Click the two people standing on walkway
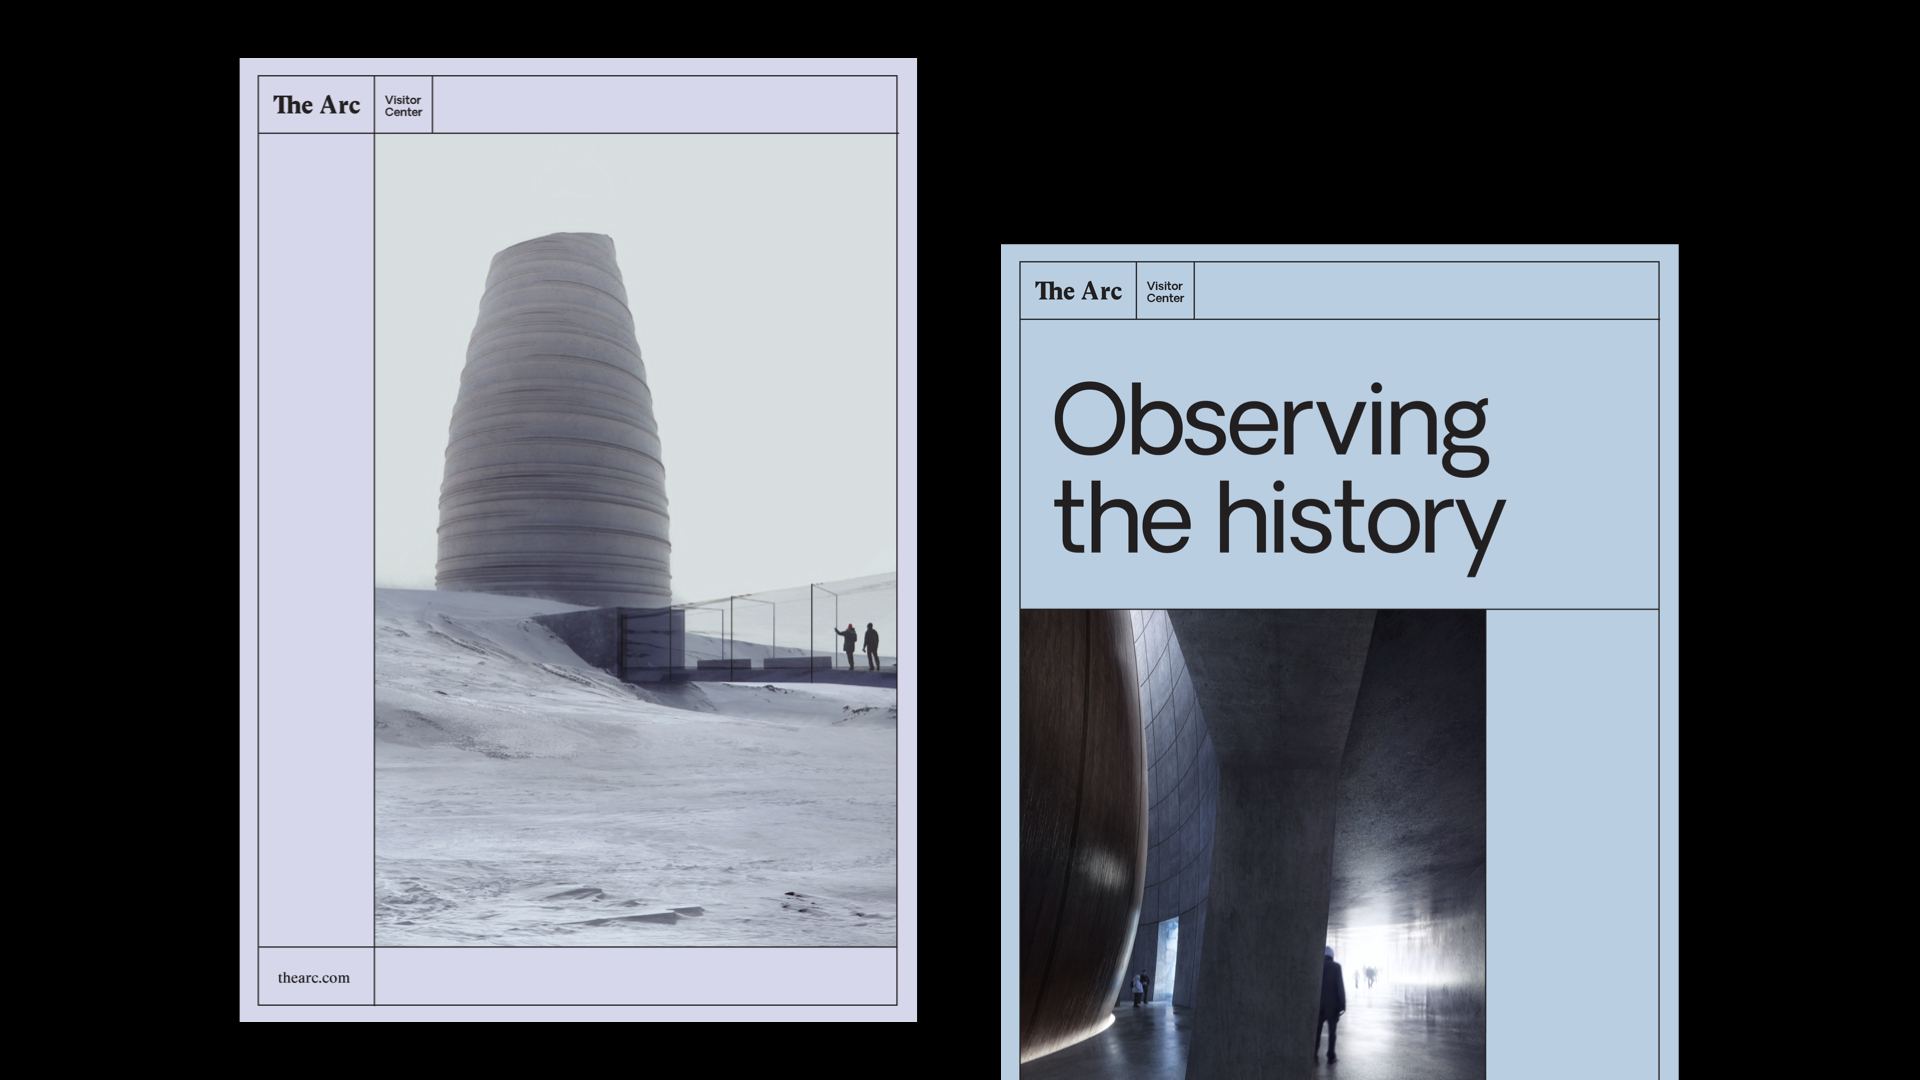The height and width of the screenshot is (1080, 1920). [x=859, y=646]
